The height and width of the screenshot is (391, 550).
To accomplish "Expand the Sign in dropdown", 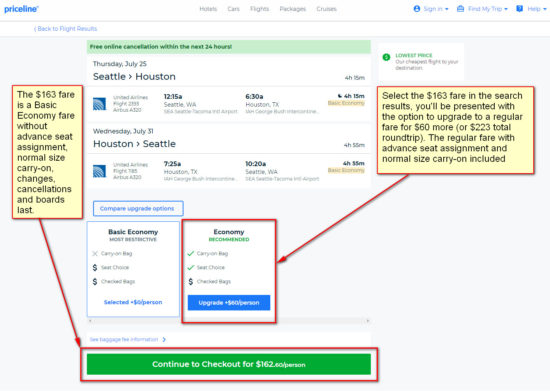I will click(435, 9).
